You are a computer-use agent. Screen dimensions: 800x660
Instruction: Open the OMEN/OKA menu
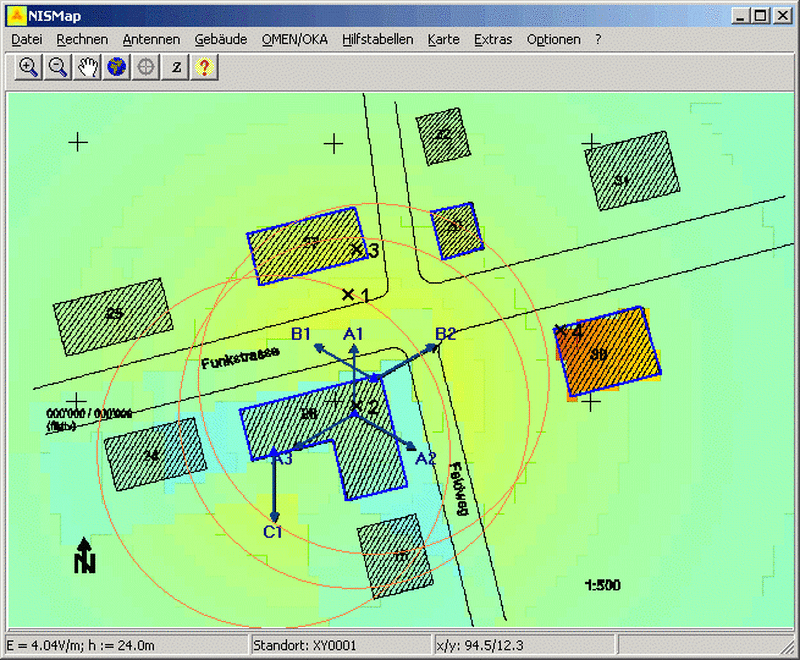tap(295, 39)
